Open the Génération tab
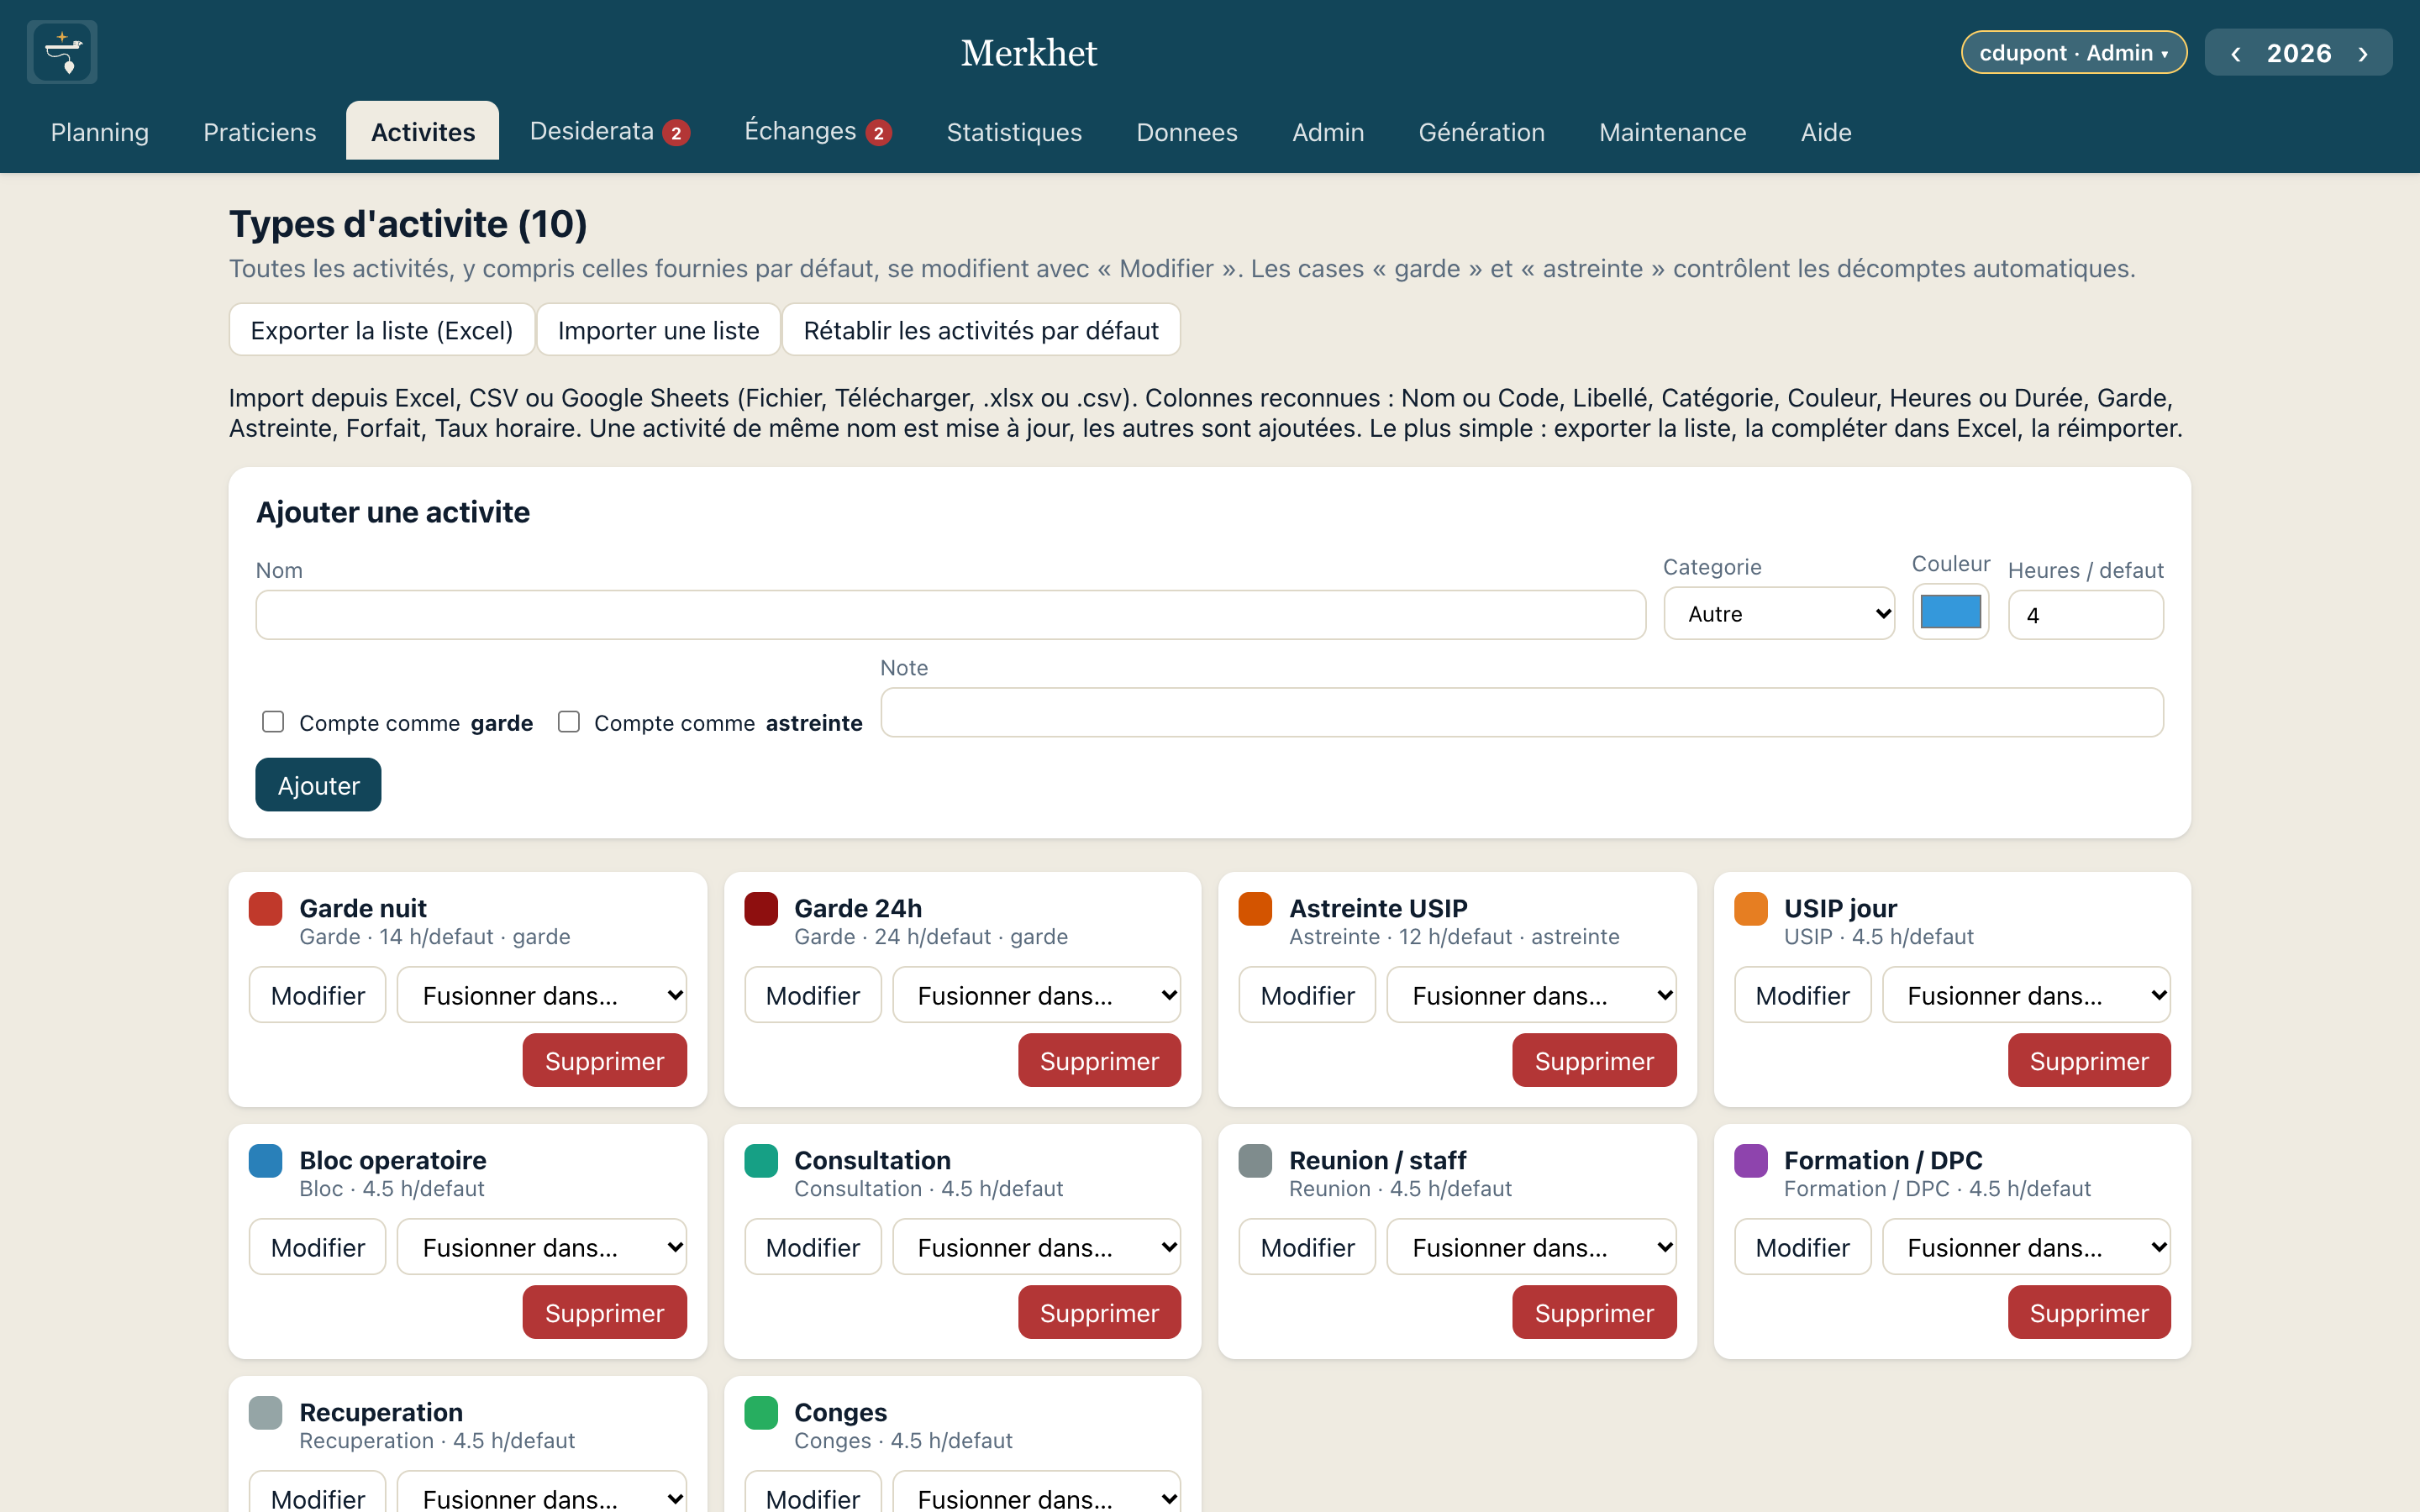Image resolution: width=2420 pixels, height=1512 pixels. (1481, 132)
